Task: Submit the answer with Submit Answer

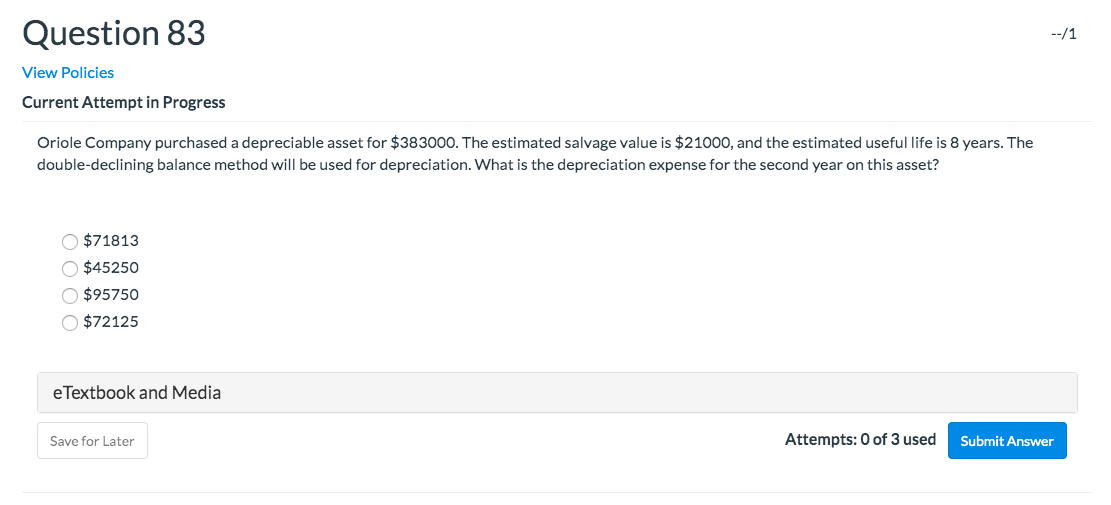Action: pos(1006,441)
